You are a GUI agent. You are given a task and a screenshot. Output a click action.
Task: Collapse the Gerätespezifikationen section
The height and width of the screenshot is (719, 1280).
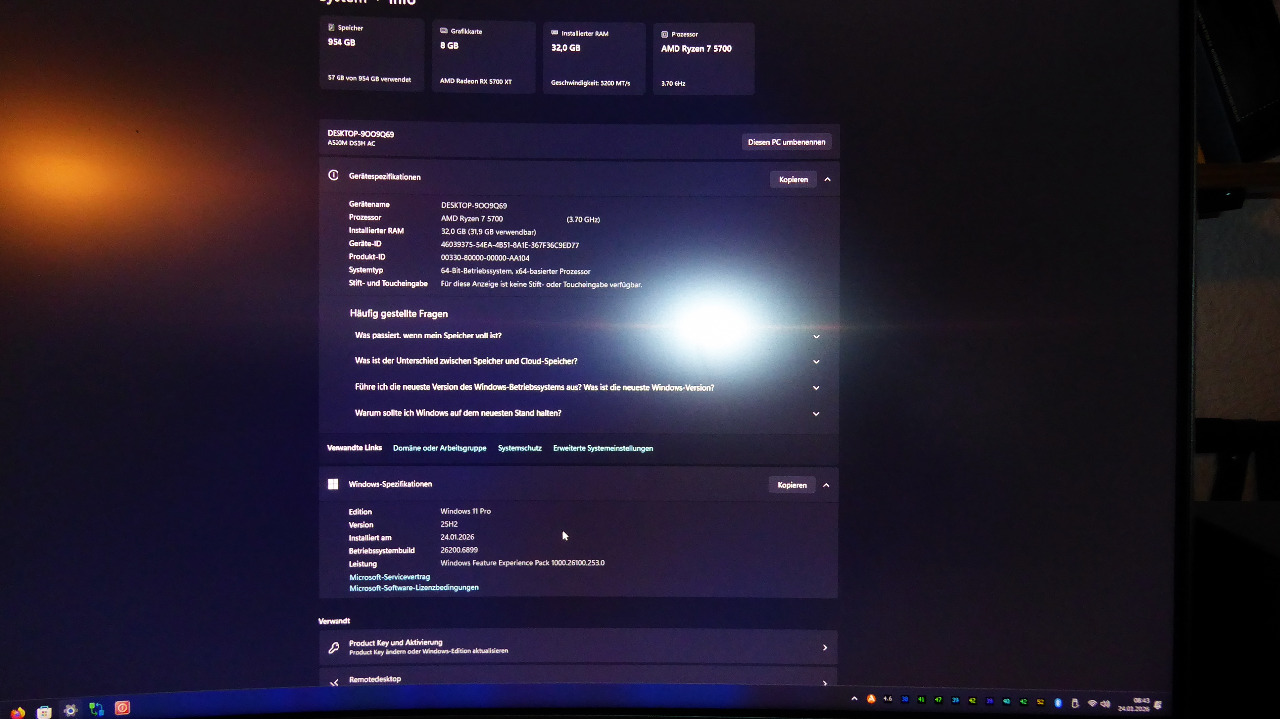tap(827, 180)
